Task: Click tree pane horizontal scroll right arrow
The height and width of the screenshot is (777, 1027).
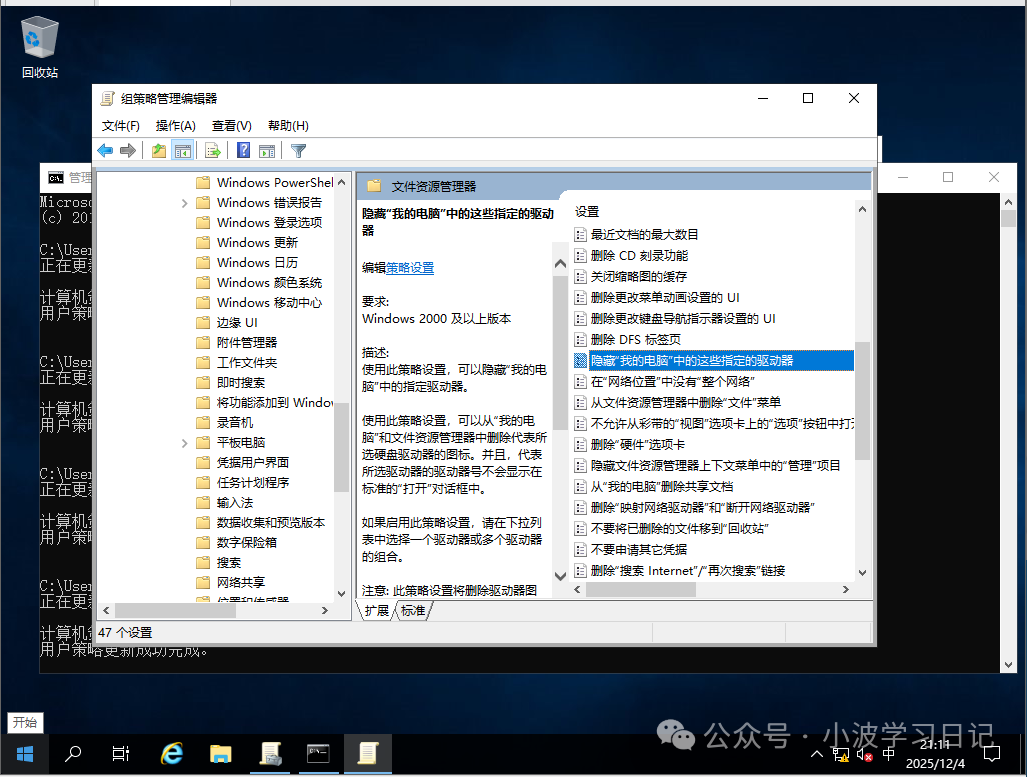Action: tap(325, 610)
